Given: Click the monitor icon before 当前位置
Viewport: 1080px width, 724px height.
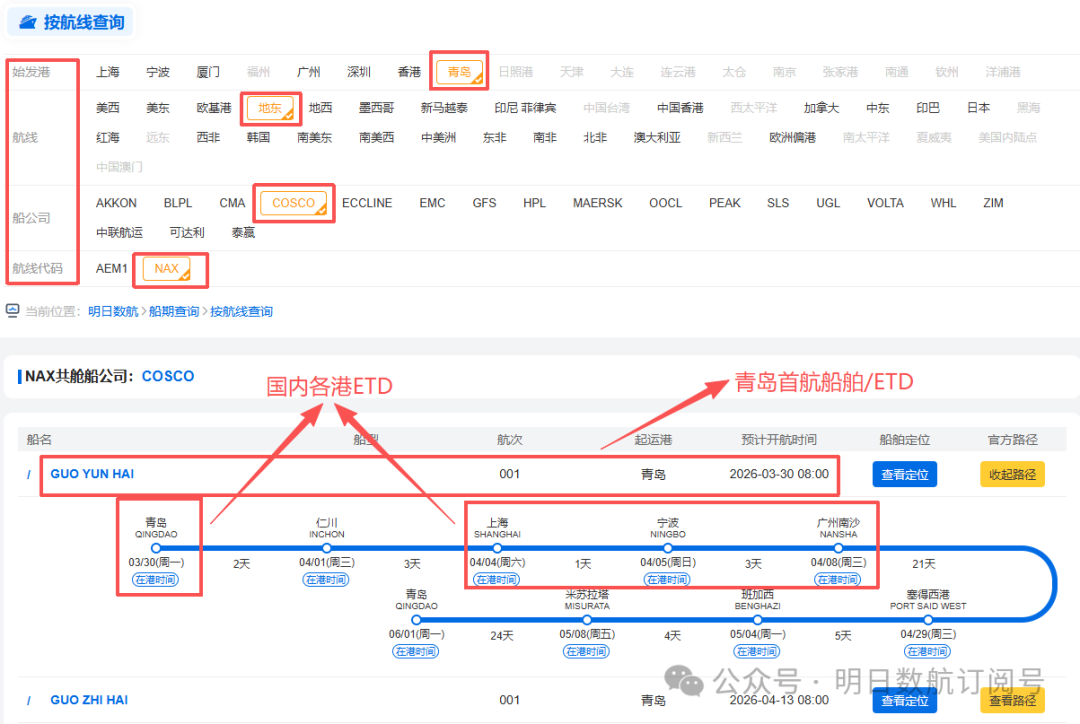Looking at the screenshot, I should [x=13, y=311].
